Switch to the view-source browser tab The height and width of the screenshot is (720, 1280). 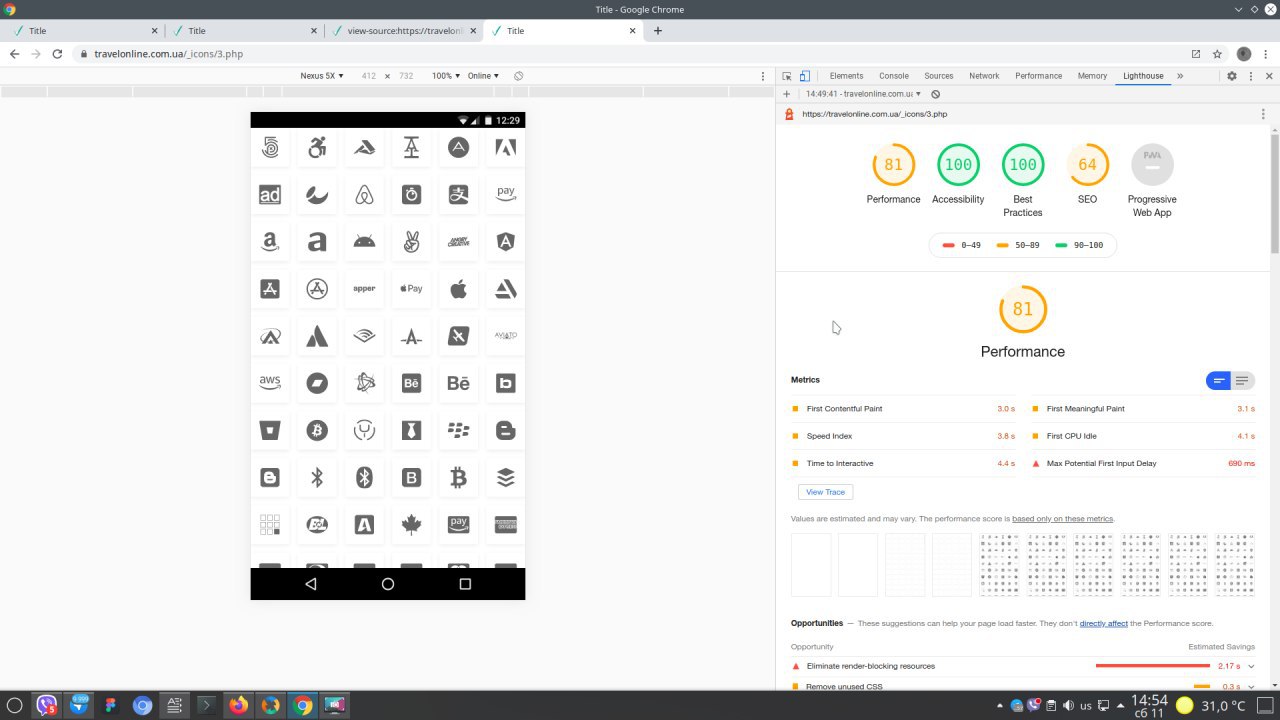[x=405, y=31]
